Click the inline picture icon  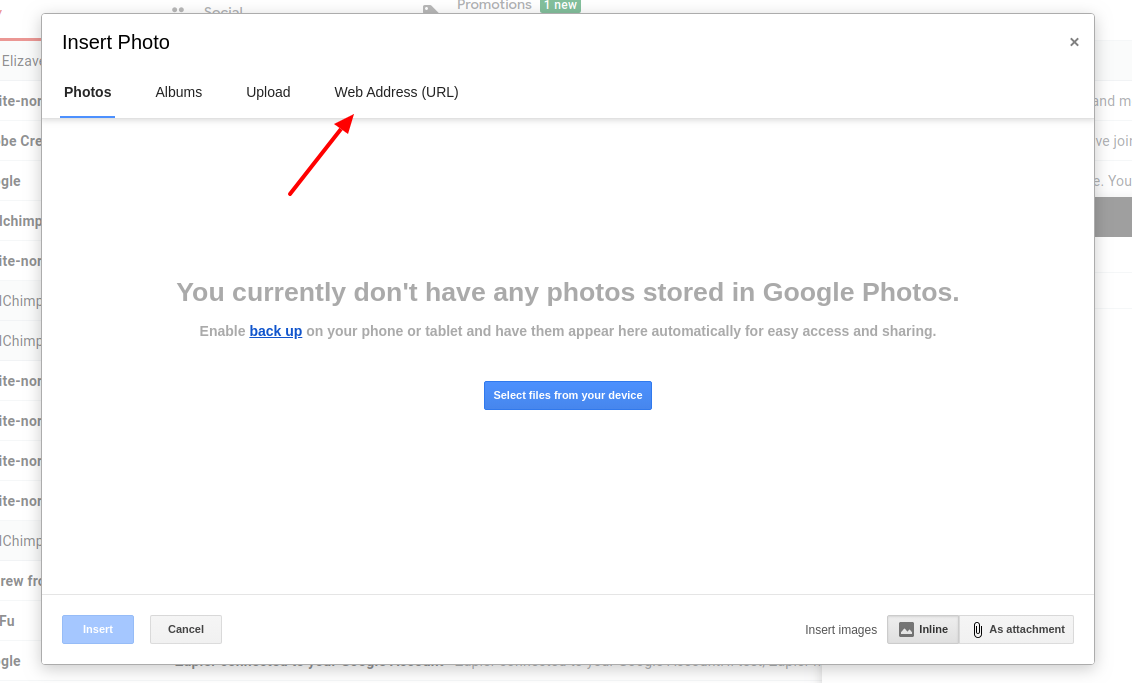(x=906, y=630)
